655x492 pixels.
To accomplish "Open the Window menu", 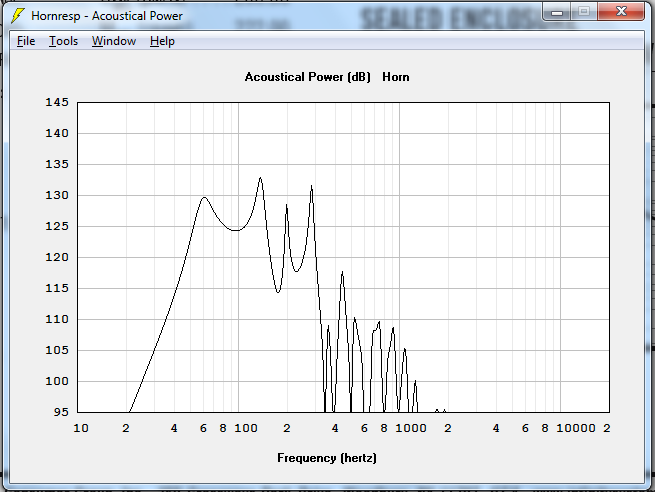I will coord(114,41).
